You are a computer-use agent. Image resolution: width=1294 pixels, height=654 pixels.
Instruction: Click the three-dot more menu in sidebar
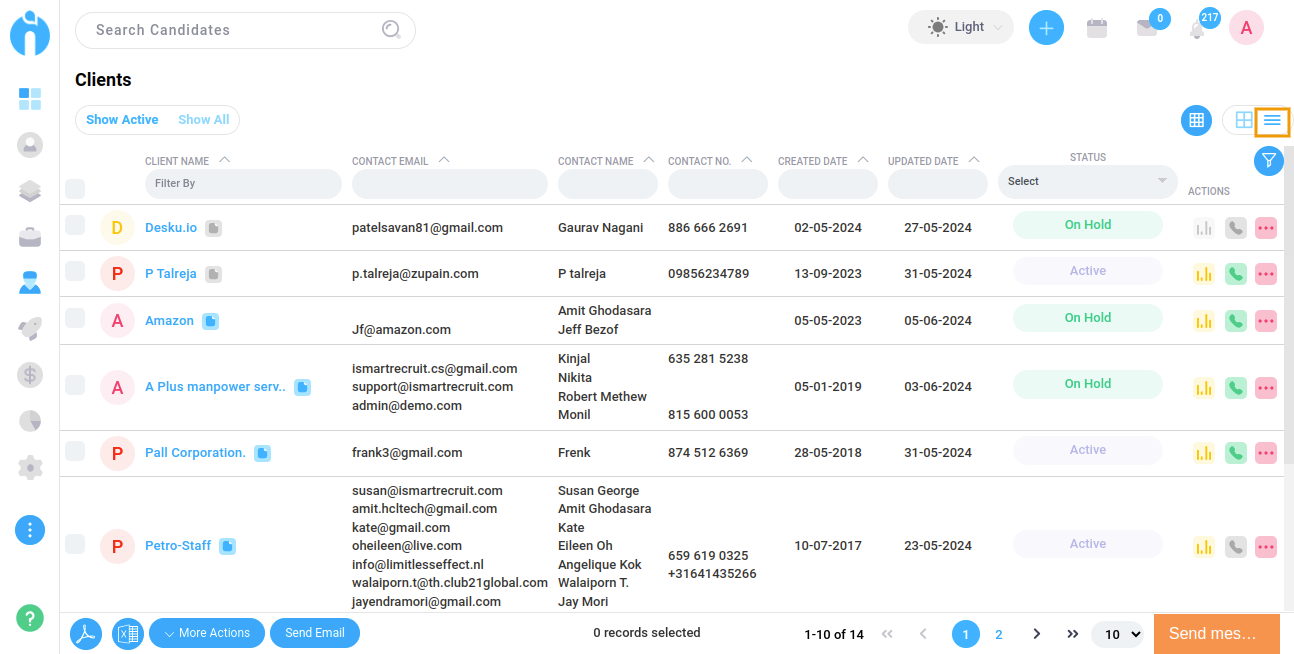30,530
